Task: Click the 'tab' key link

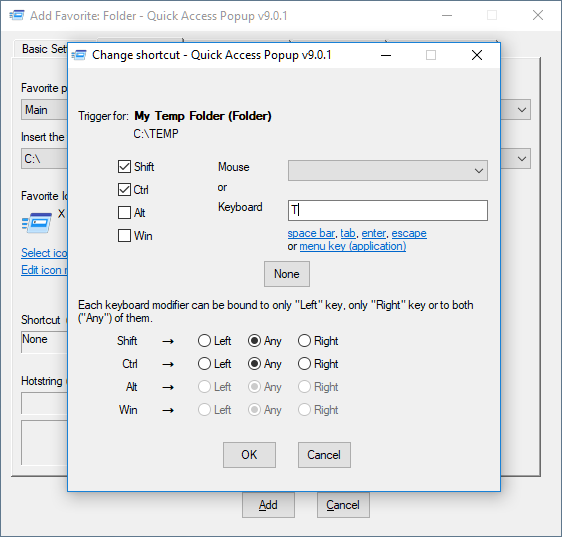Action: point(348,233)
